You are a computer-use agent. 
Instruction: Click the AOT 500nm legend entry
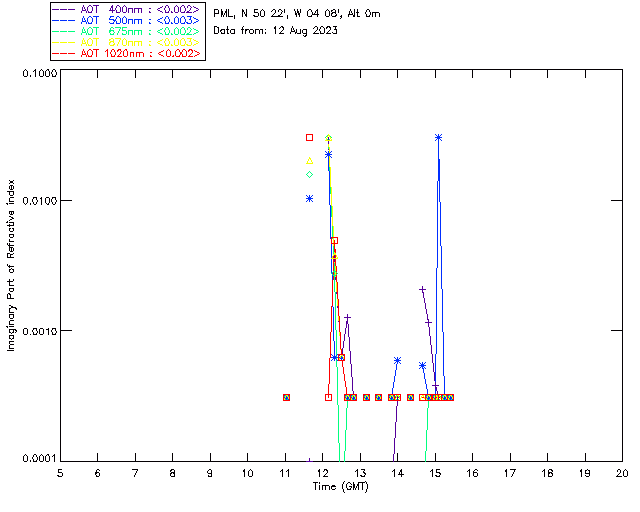coord(127,20)
